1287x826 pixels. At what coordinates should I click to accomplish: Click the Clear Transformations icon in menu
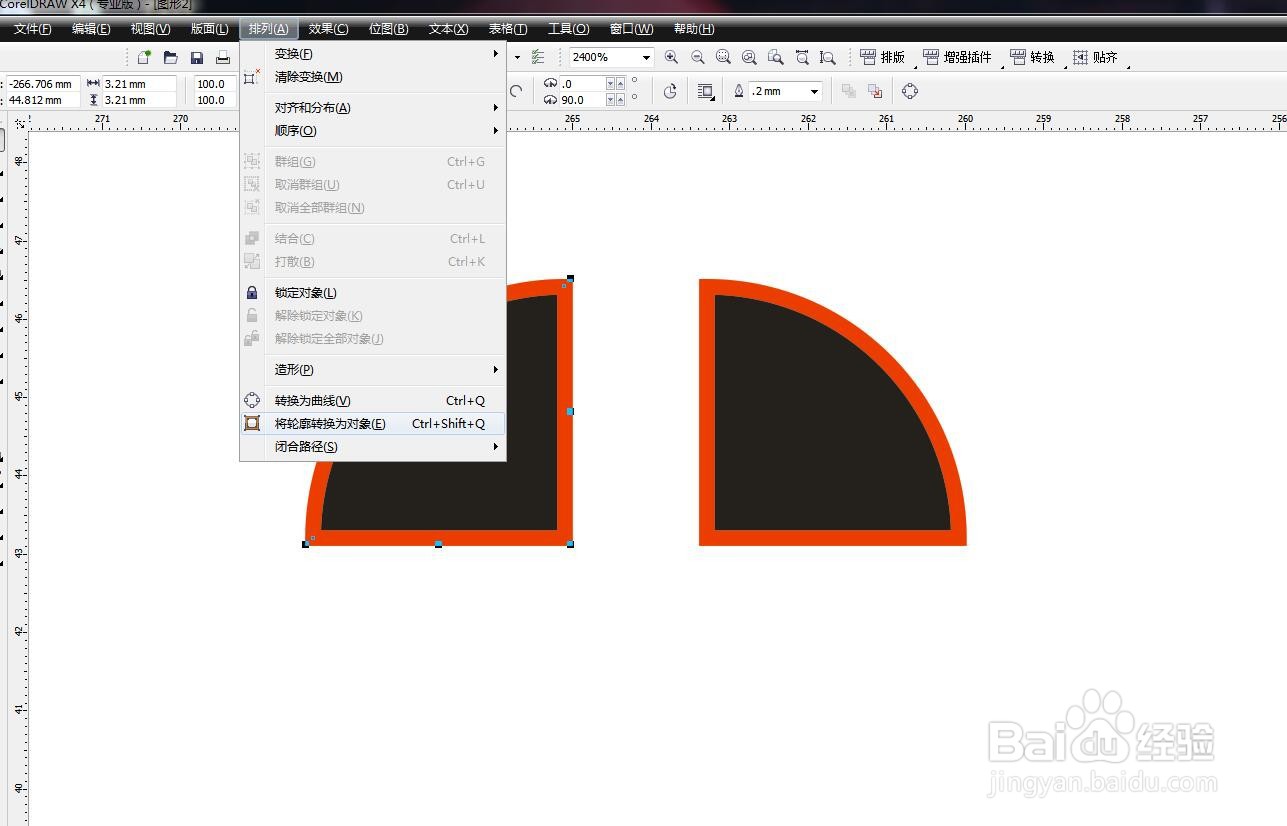pos(252,77)
